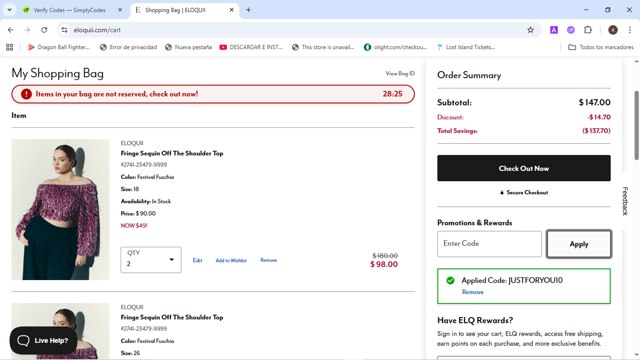Open the Apps grid in bookmarks bar
The width and height of the screenshot is (640, 360).
tap(9, 47)
